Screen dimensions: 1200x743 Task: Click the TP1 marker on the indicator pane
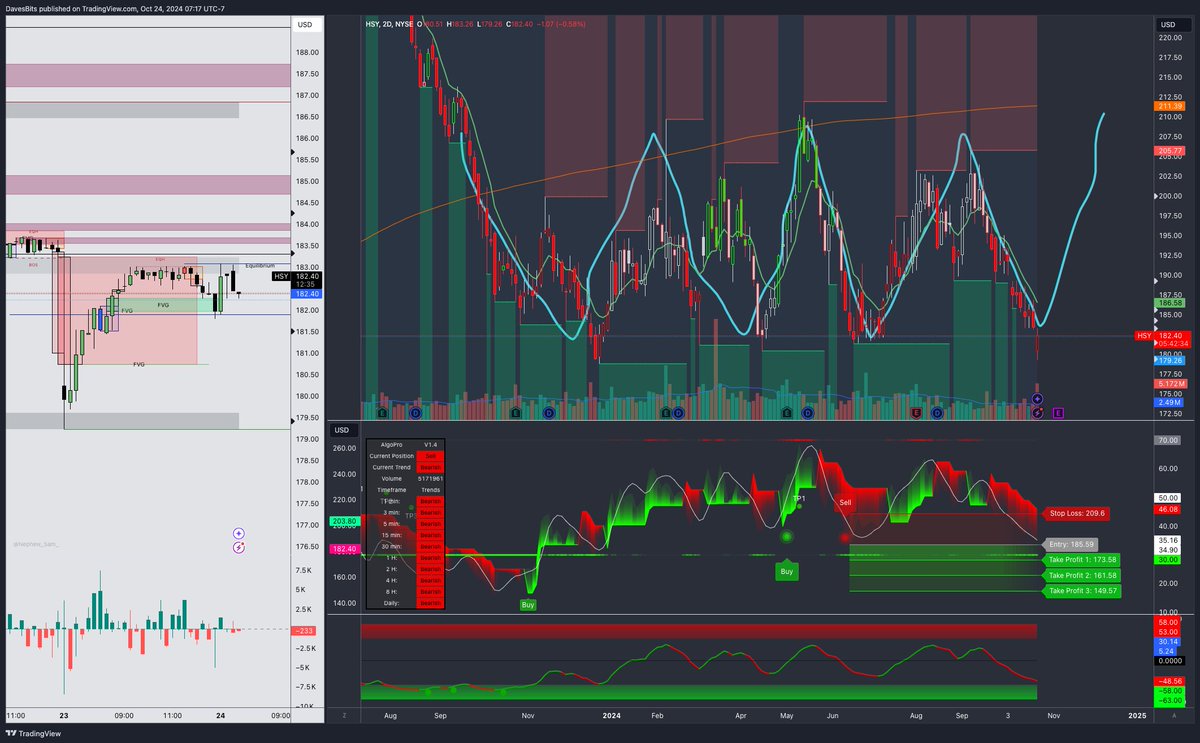(x=798, y=498)
